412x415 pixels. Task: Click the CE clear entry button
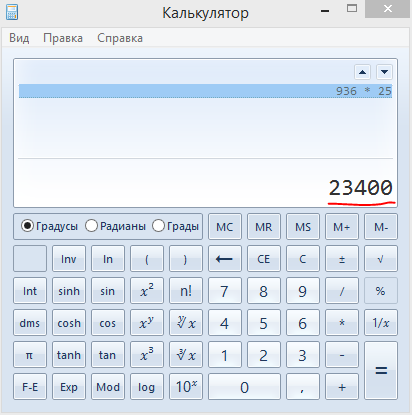point(264,259)
